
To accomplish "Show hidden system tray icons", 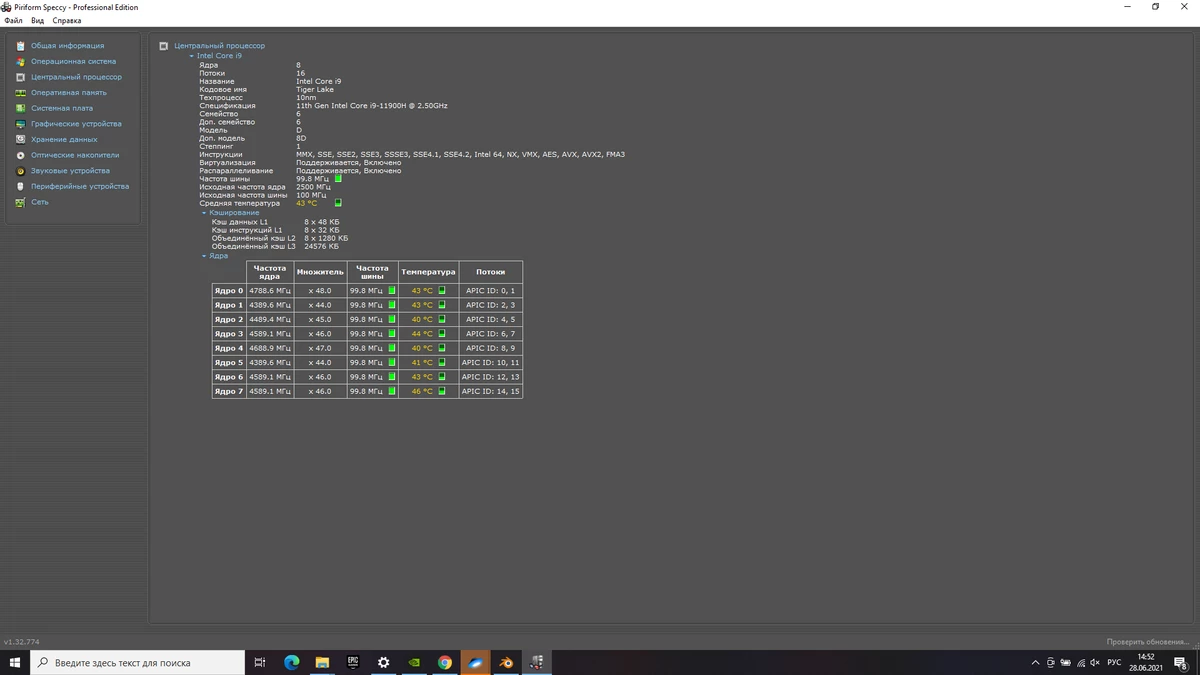I will (x=1035, y=663).
